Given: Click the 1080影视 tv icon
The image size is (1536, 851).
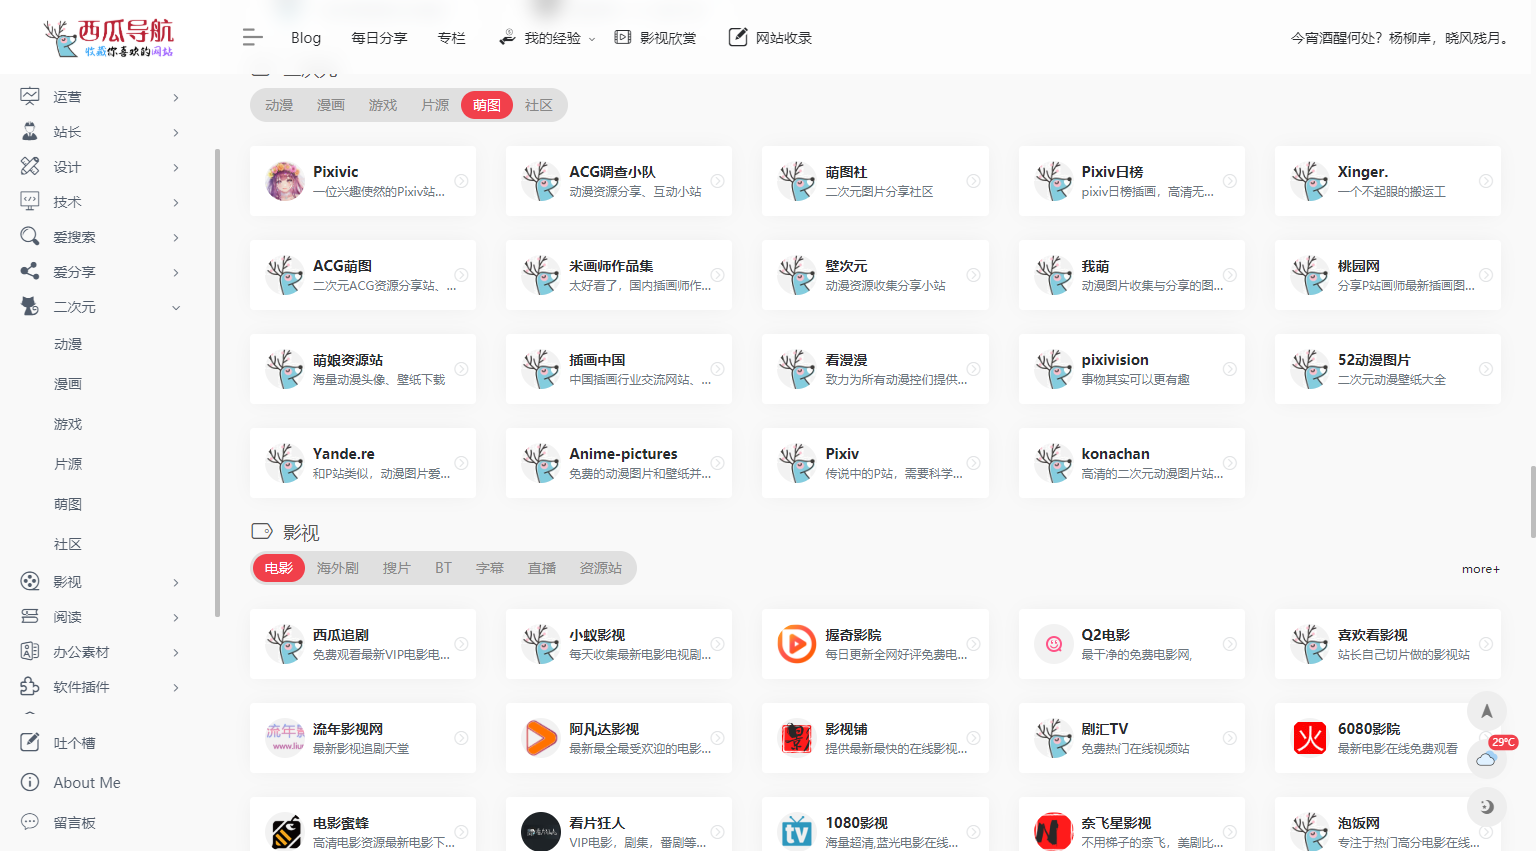Looking at the screenshot, I should click(x=797, y=832).
